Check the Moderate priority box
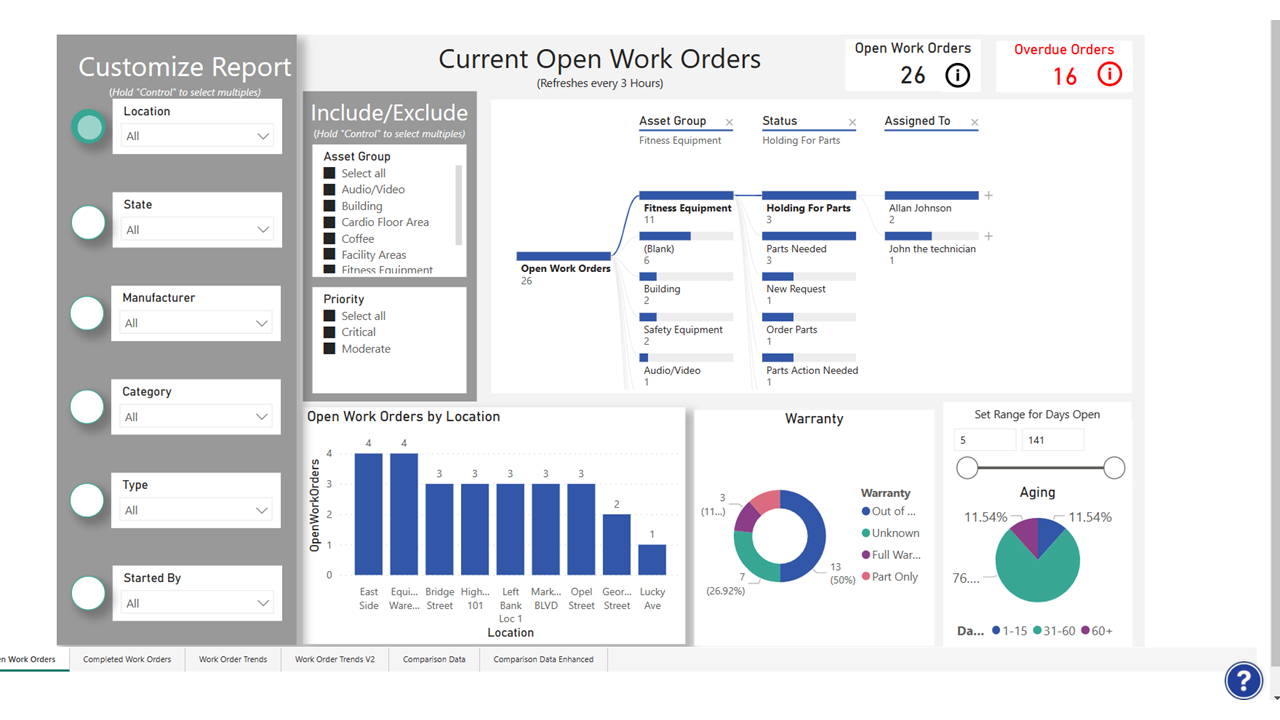Screen dimensions: 1280x720 (329, 349)
